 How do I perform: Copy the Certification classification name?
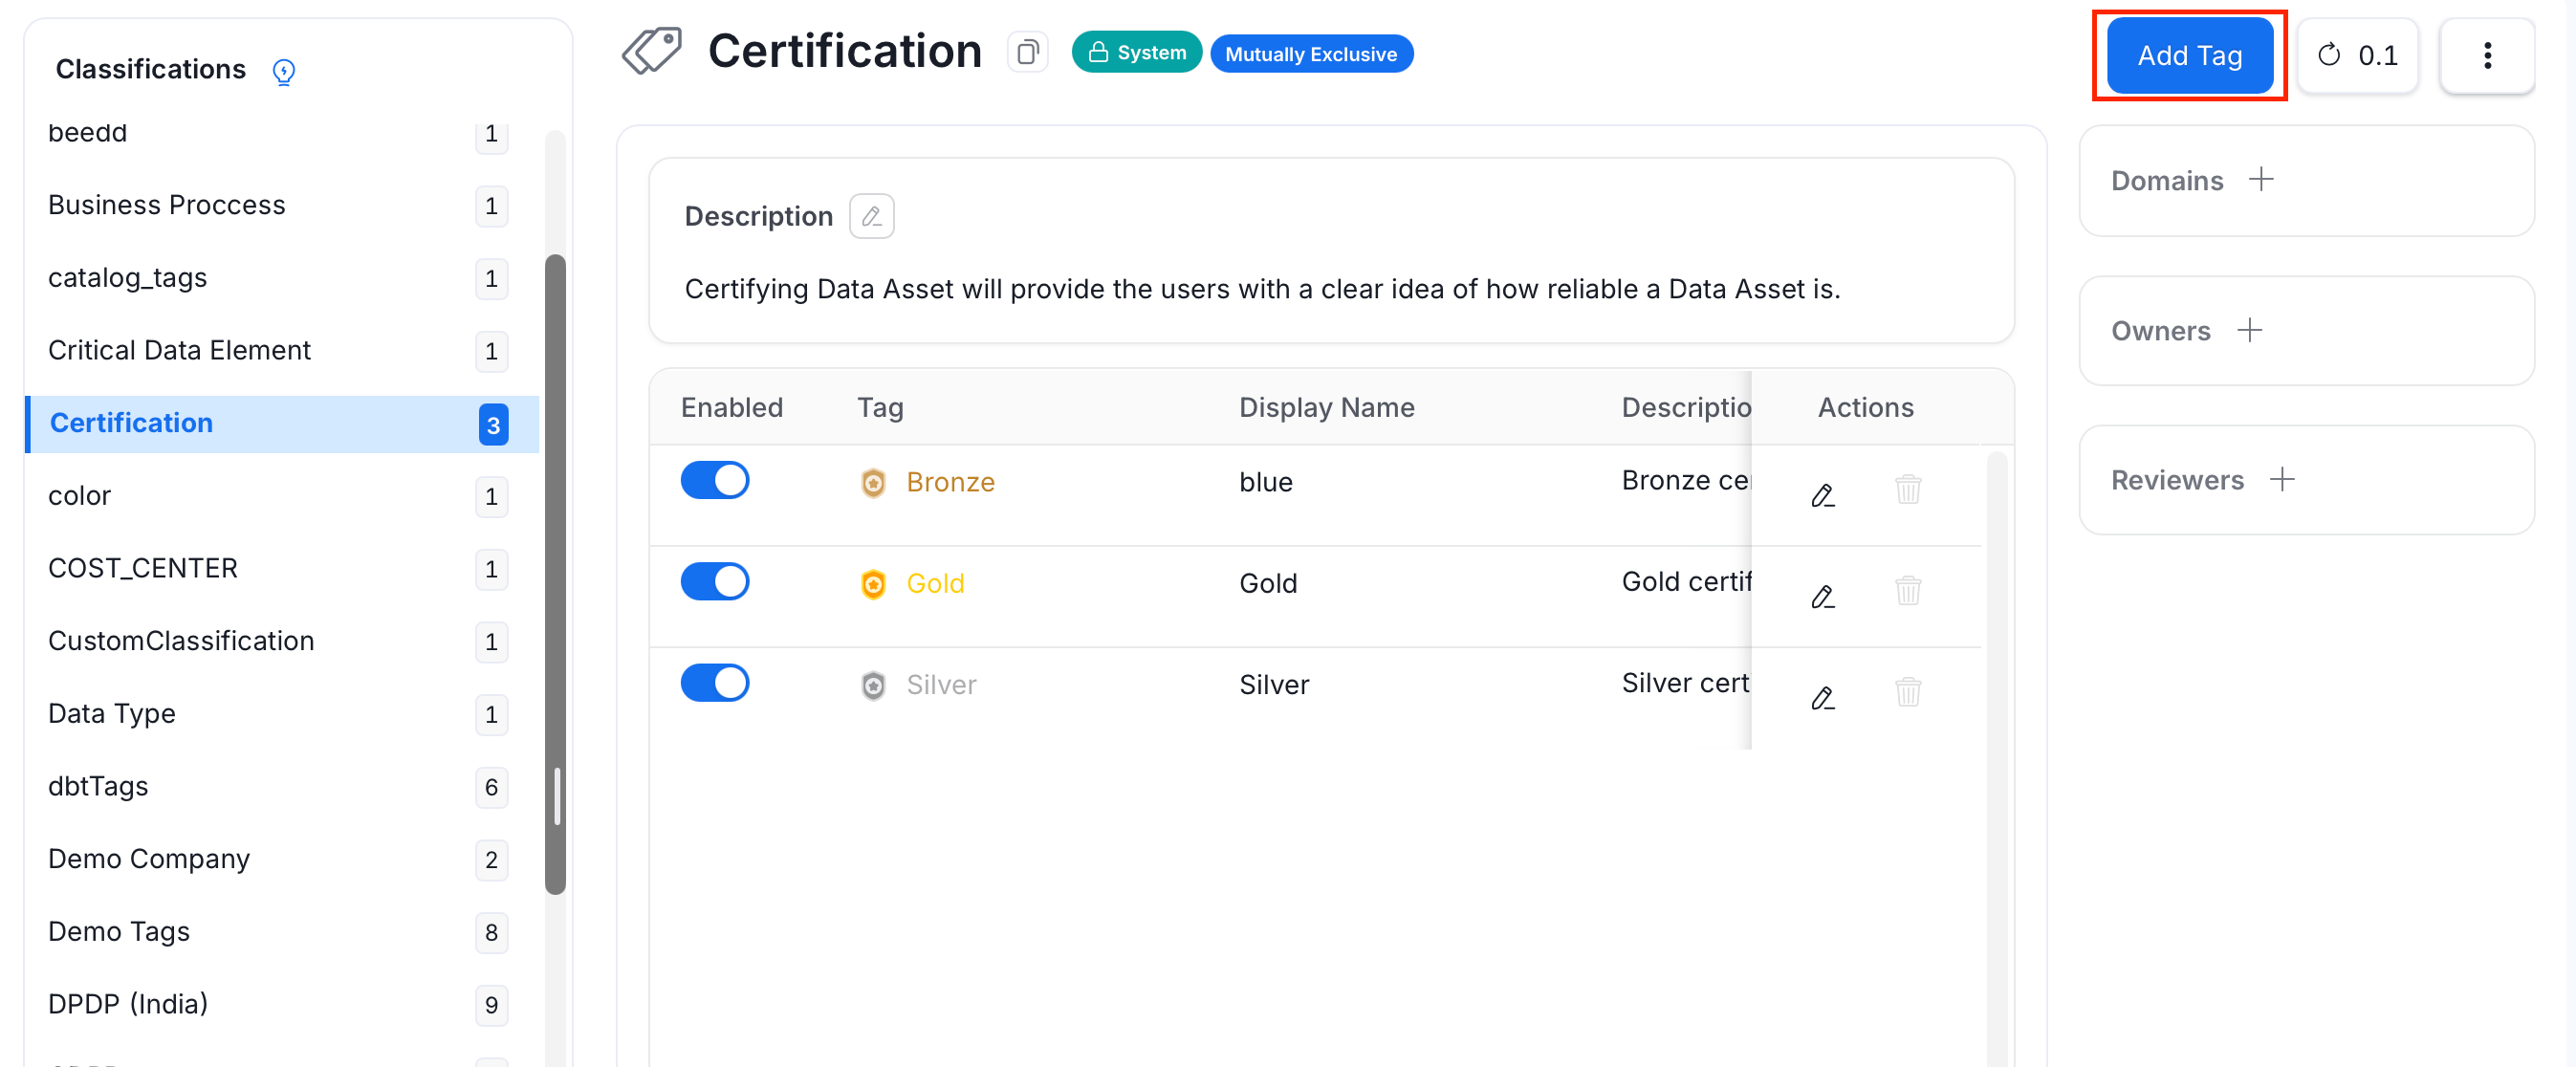(x=1027, y=52)
